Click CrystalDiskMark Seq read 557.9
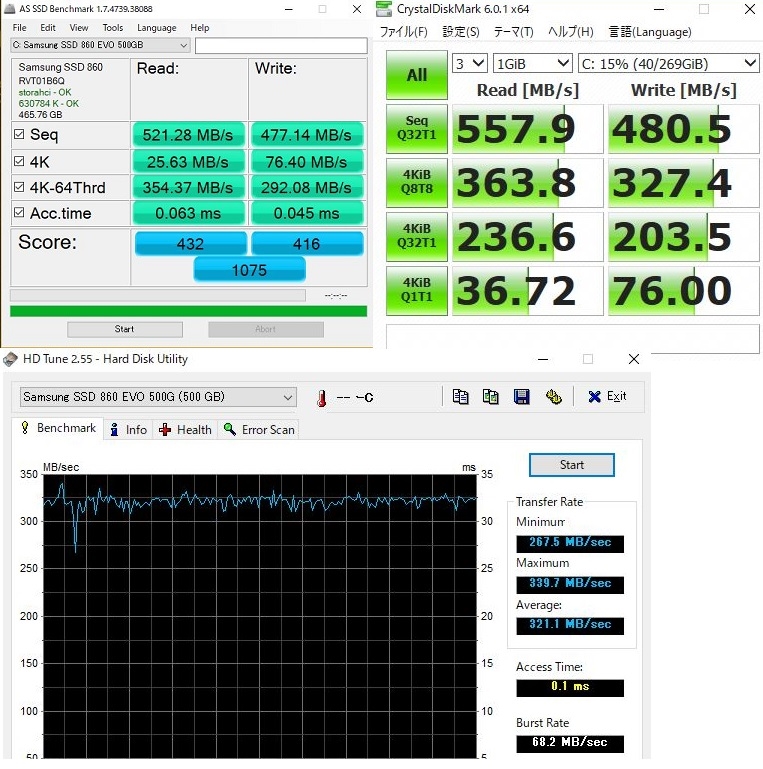The width and height of the screenshot is (763, 769). (x=527, y=129)
